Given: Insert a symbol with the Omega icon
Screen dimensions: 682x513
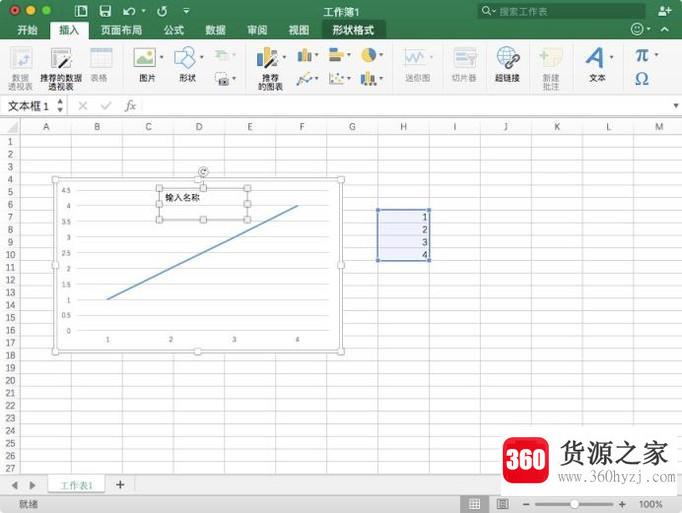Looking at the screenshot, I should [642, 79].
